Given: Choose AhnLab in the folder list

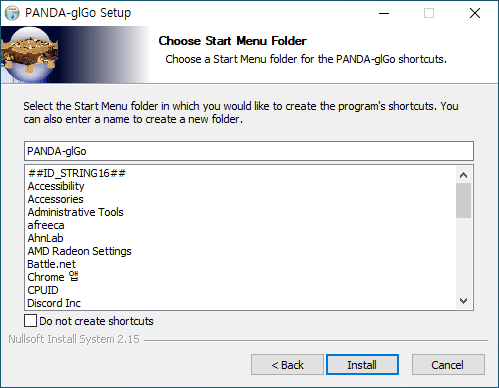Looking at the screenshot, I should click(45, 238).
